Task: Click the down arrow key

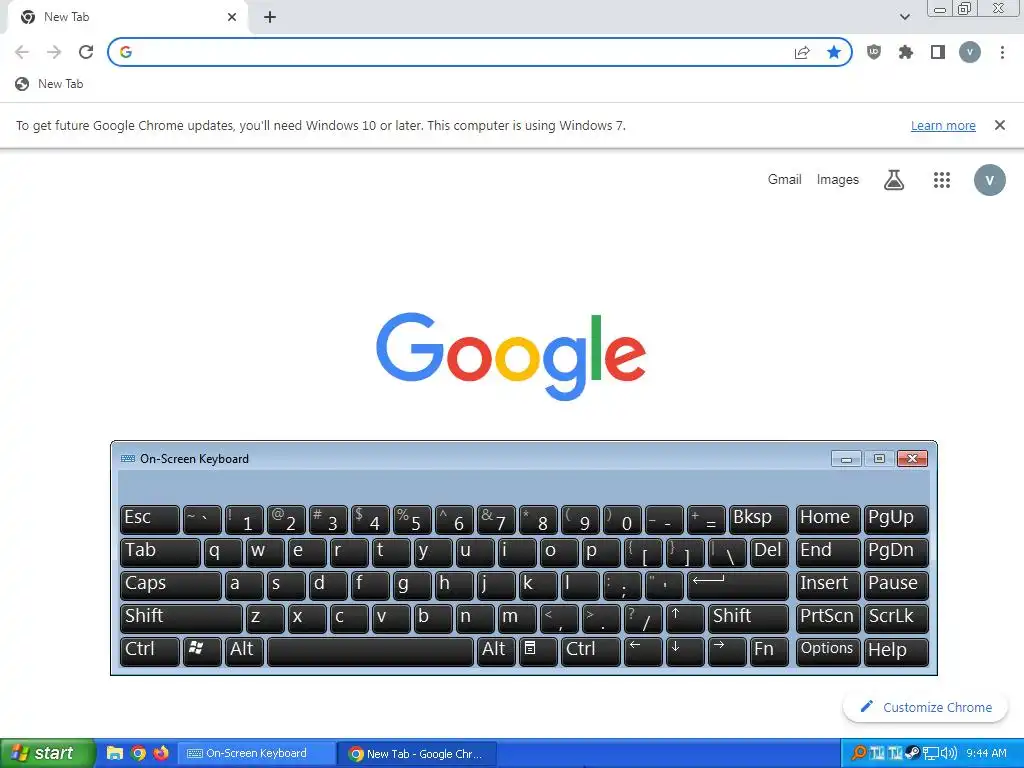Action: 685,651
